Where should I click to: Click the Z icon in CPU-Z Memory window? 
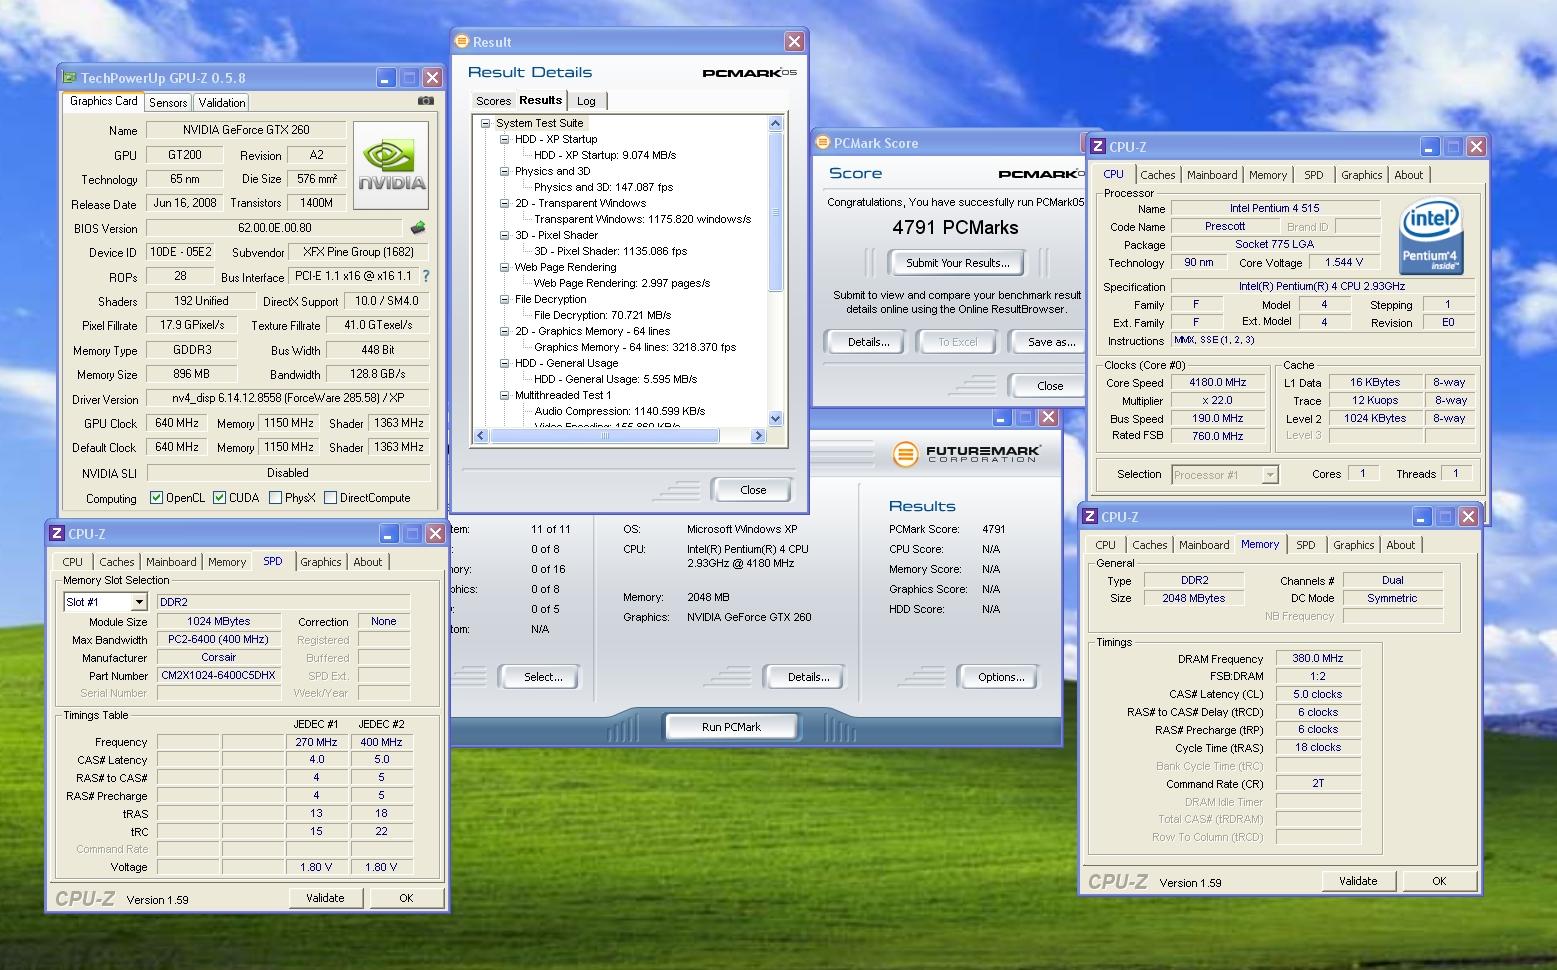coord(1090,517)
